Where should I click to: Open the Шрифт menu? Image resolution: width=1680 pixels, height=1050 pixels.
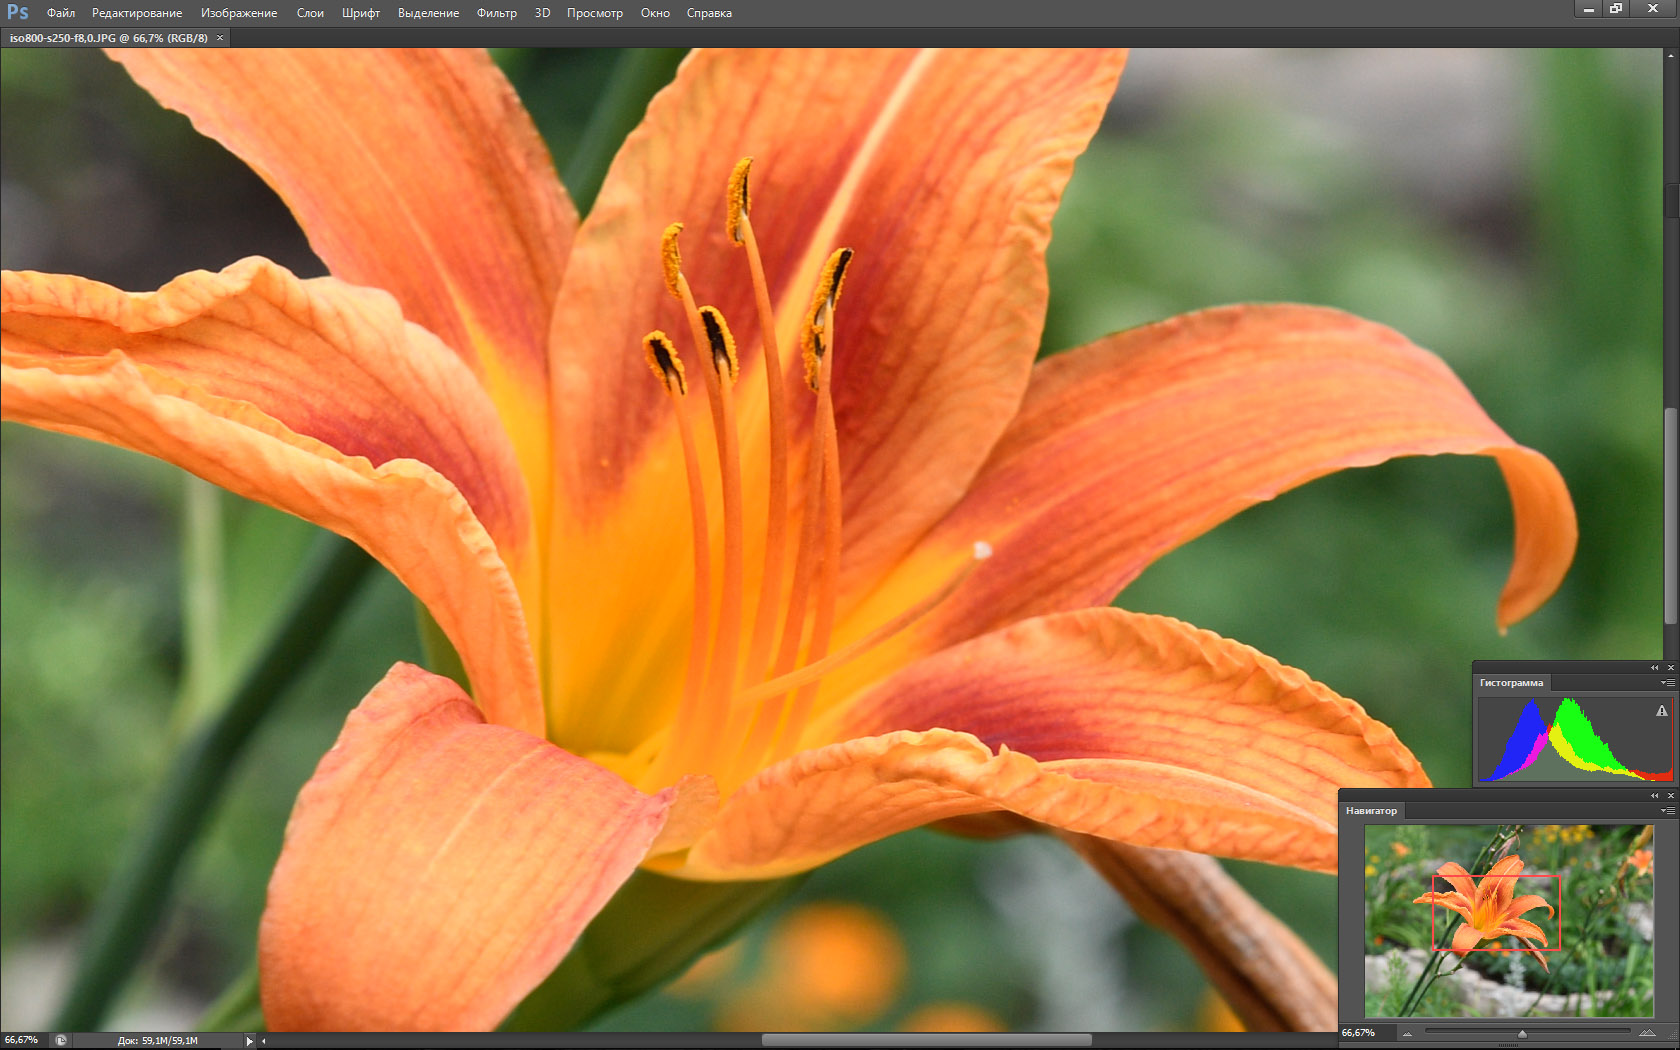pyautogui.click(x=361, y=13)
